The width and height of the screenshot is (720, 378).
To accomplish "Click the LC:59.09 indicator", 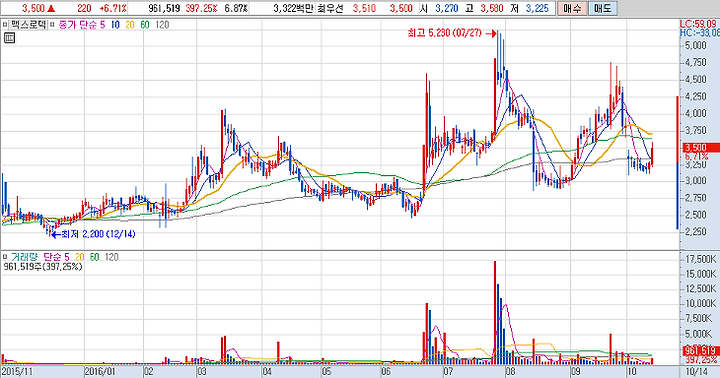I will [698, 24].
